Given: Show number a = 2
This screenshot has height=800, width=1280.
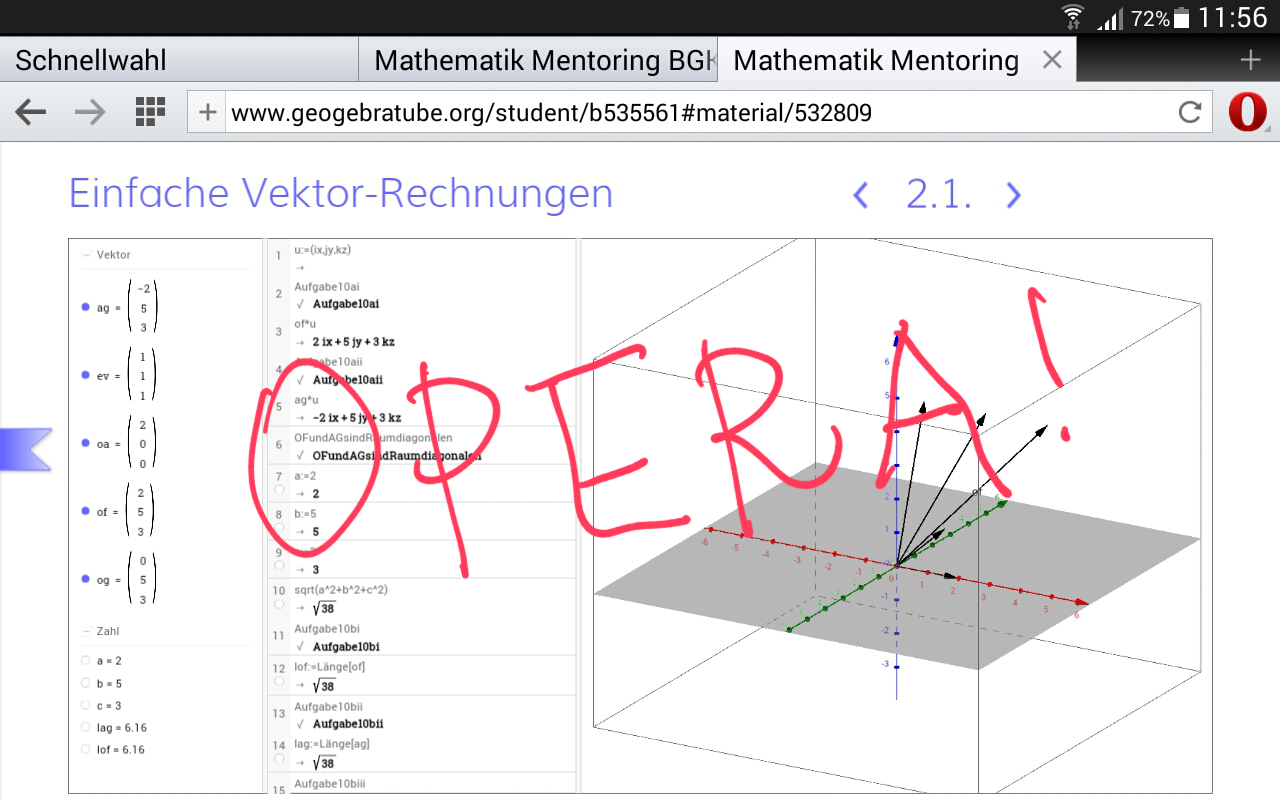Looking at the screenshot, I should point(85,661).
